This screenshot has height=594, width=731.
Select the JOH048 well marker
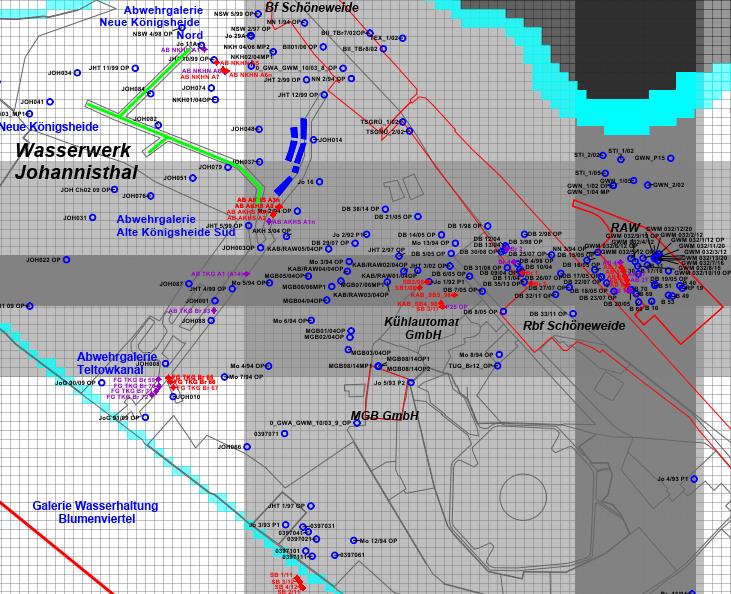259,129
